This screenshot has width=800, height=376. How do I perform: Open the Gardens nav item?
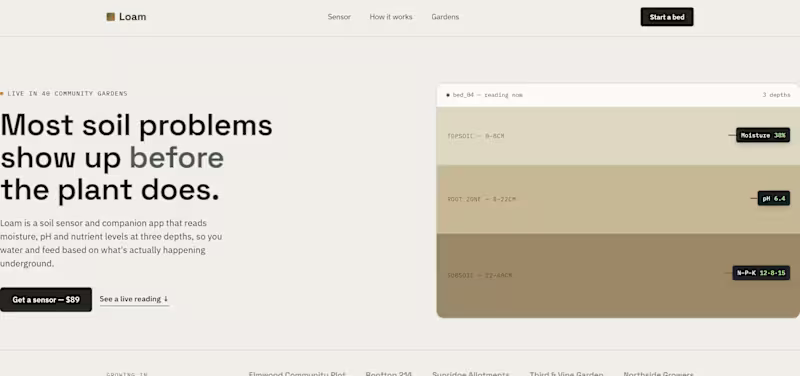[445, 17]
